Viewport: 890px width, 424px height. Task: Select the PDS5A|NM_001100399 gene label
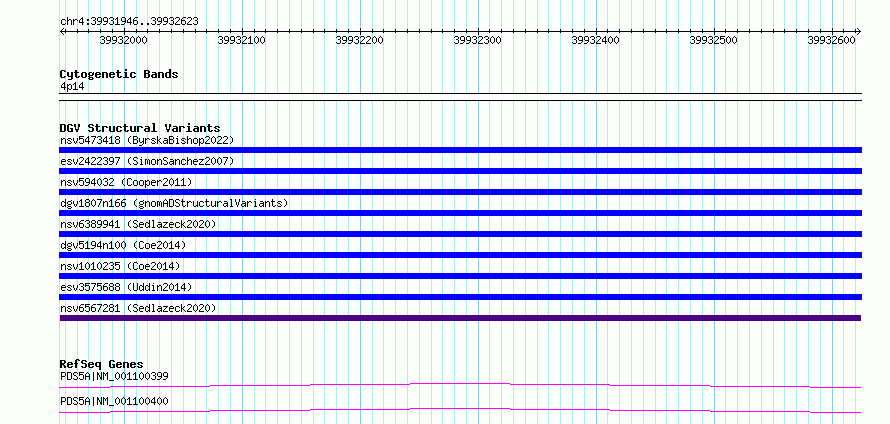coord(114,376)
